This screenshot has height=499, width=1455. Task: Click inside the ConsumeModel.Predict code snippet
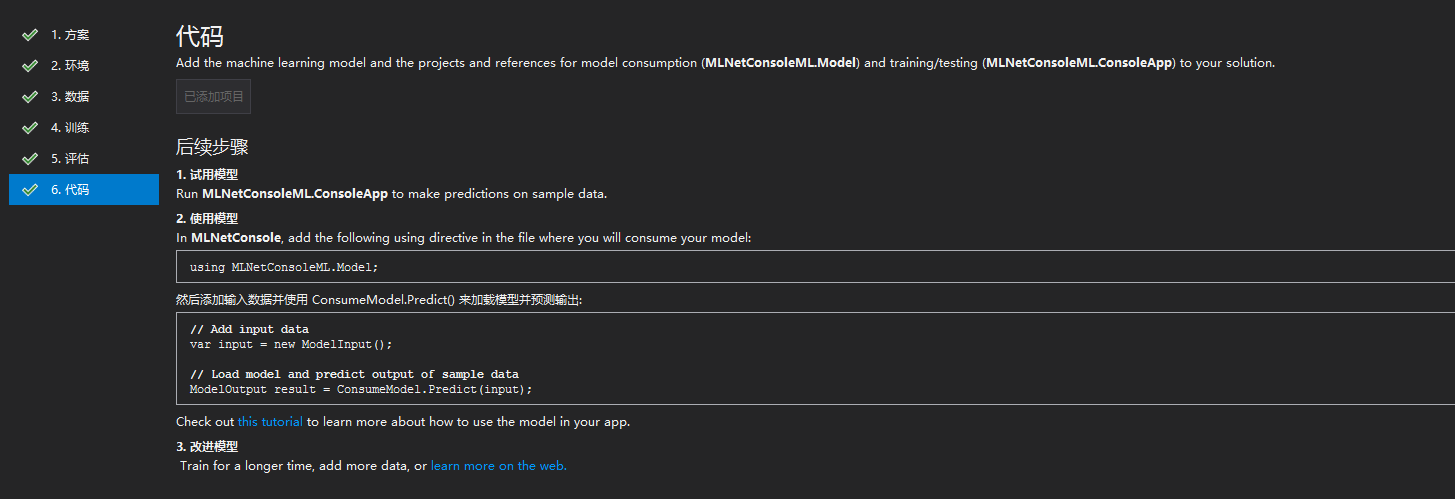[815, 359]
